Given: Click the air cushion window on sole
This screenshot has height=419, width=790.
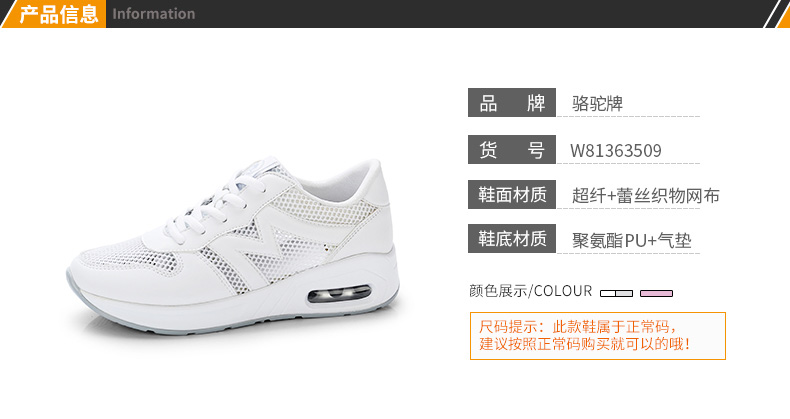Looking at the screenshot, I should point(340,293).
